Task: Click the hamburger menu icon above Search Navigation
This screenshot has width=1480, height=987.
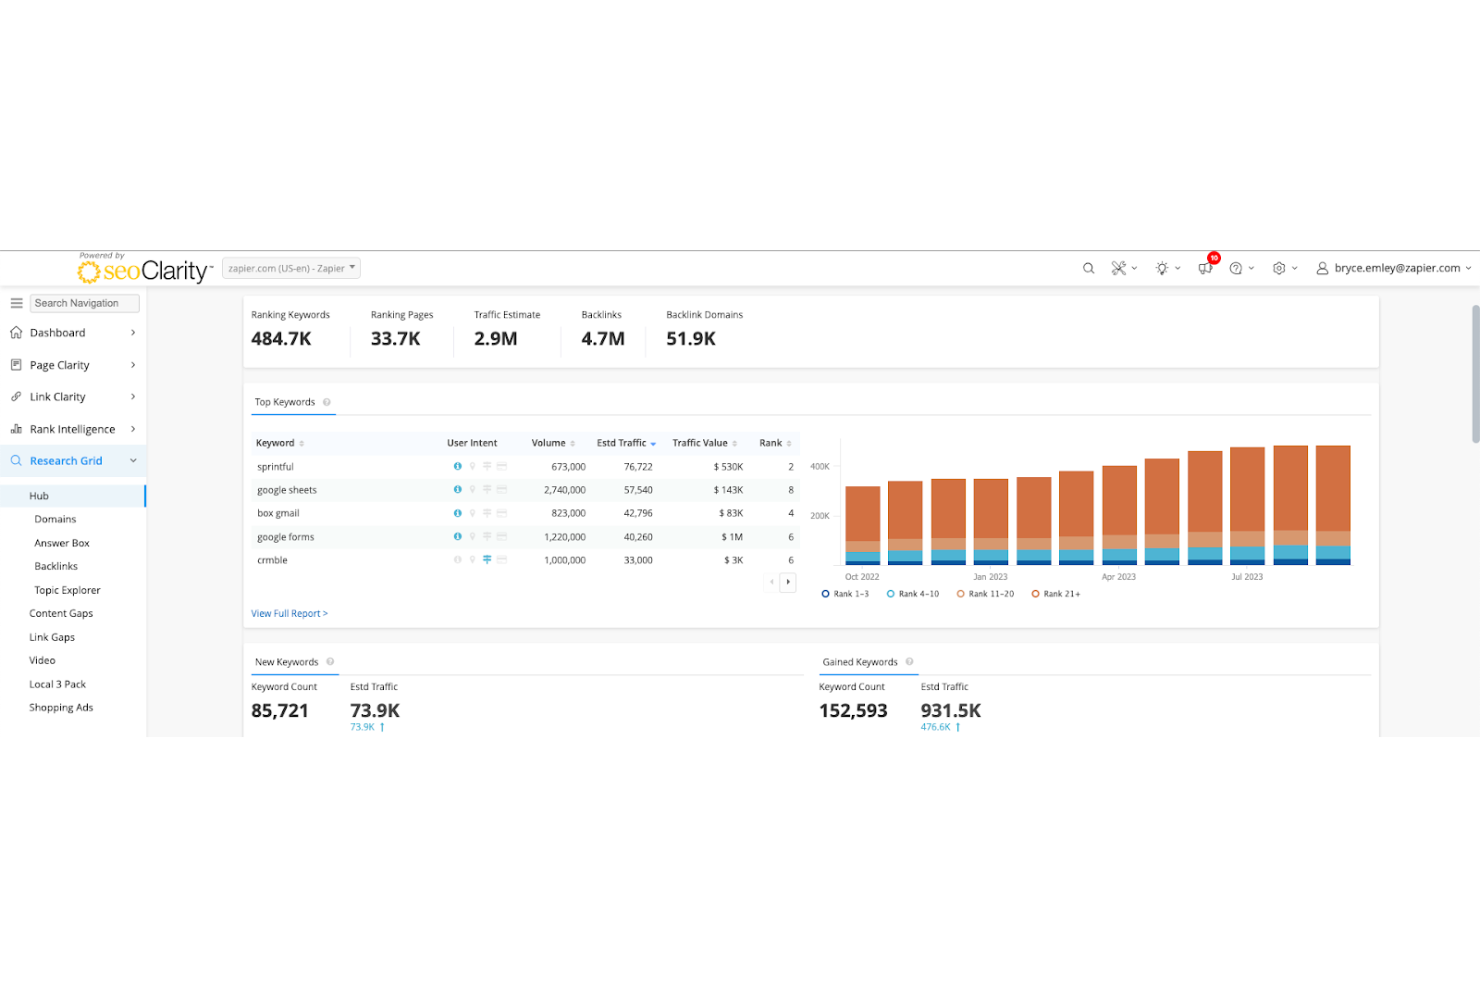Action: [x=16, y=302]
